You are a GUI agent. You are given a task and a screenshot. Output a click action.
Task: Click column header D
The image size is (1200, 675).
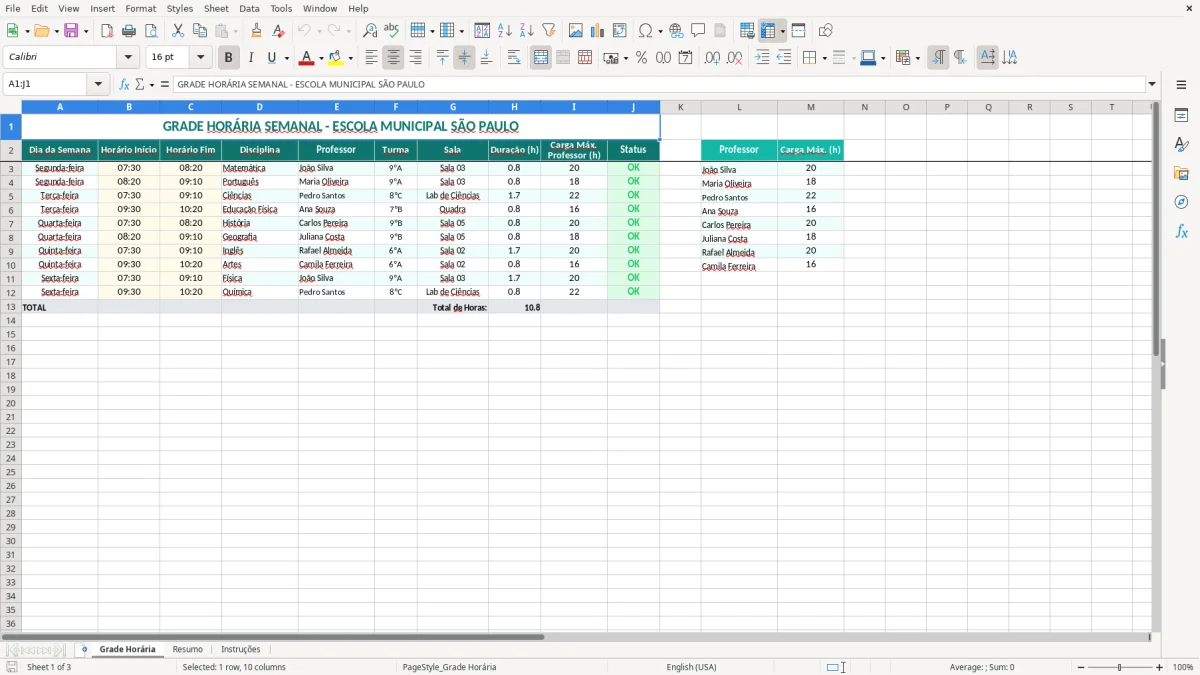pos(260,107)
